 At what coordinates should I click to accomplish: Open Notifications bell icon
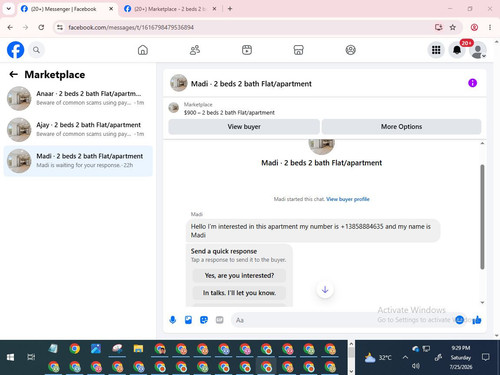point(457,50)
